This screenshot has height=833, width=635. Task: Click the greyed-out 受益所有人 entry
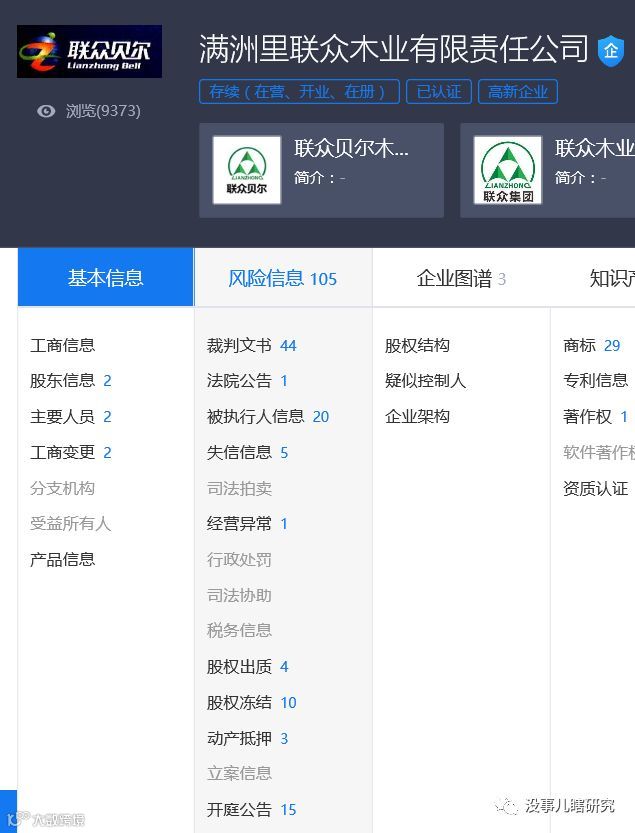pos(70,523)
